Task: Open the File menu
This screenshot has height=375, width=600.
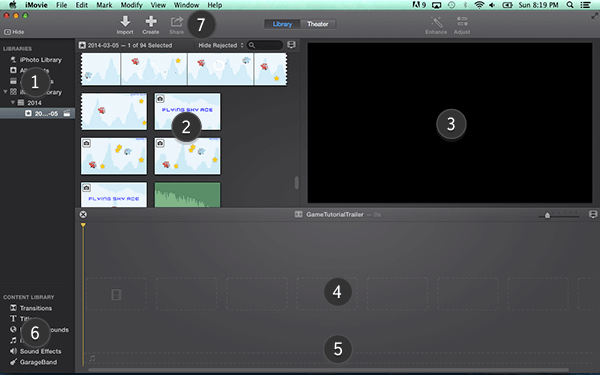Action: point(62,5)
